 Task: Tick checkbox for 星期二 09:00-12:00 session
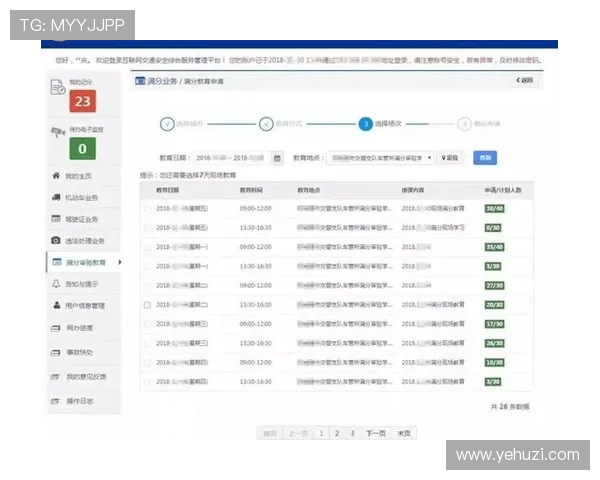pyautogui.click(x=147, y=286)
